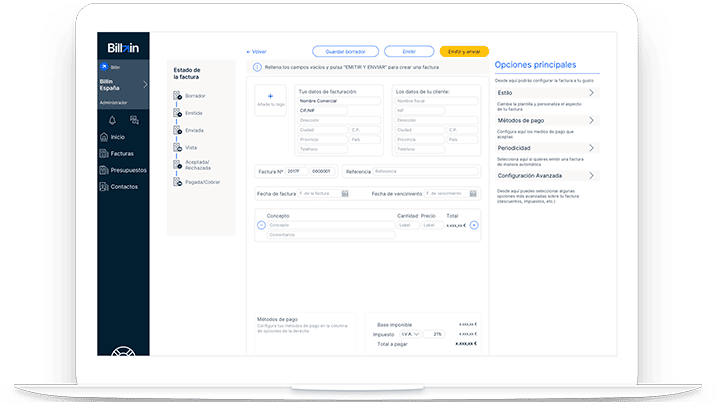Expand the Billin España account chevron
The image size is (716, 402).
[145, 85]
